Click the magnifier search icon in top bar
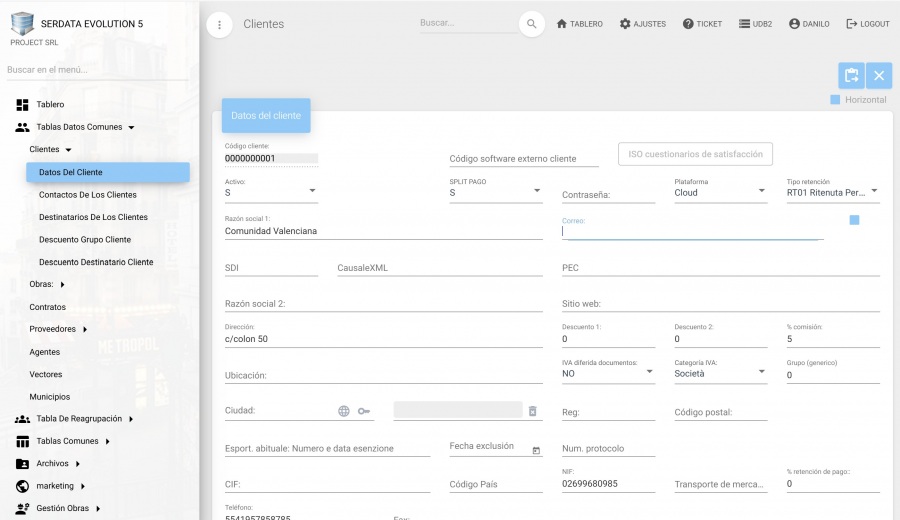This screenshot has width=900, height=520. click(532, 24)
